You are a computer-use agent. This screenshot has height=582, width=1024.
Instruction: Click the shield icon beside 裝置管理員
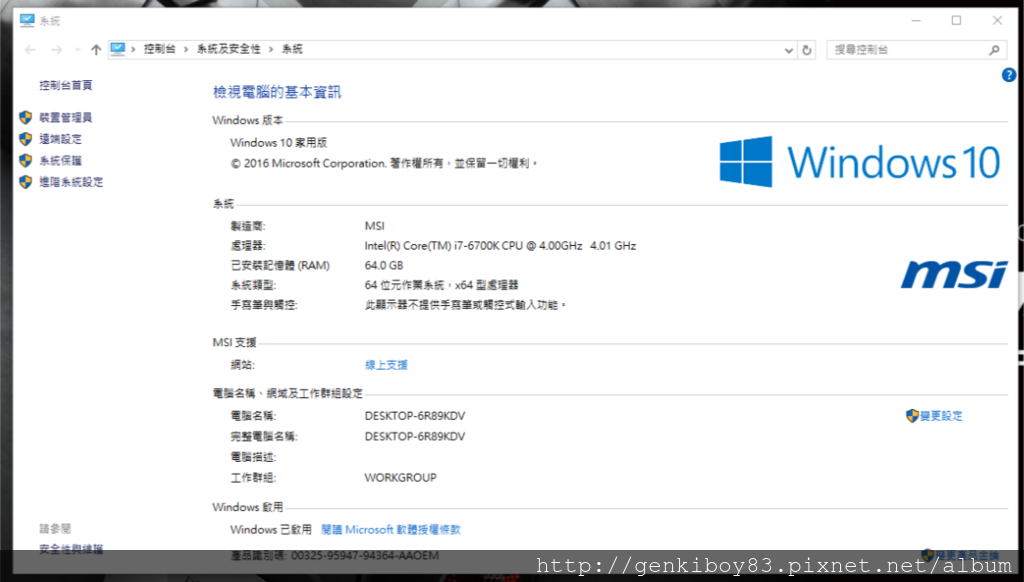25,118
